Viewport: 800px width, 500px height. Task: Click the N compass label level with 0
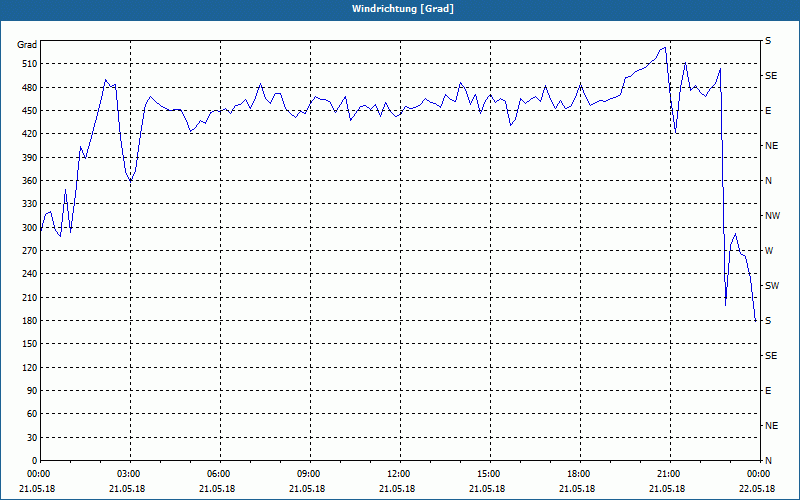768,460
